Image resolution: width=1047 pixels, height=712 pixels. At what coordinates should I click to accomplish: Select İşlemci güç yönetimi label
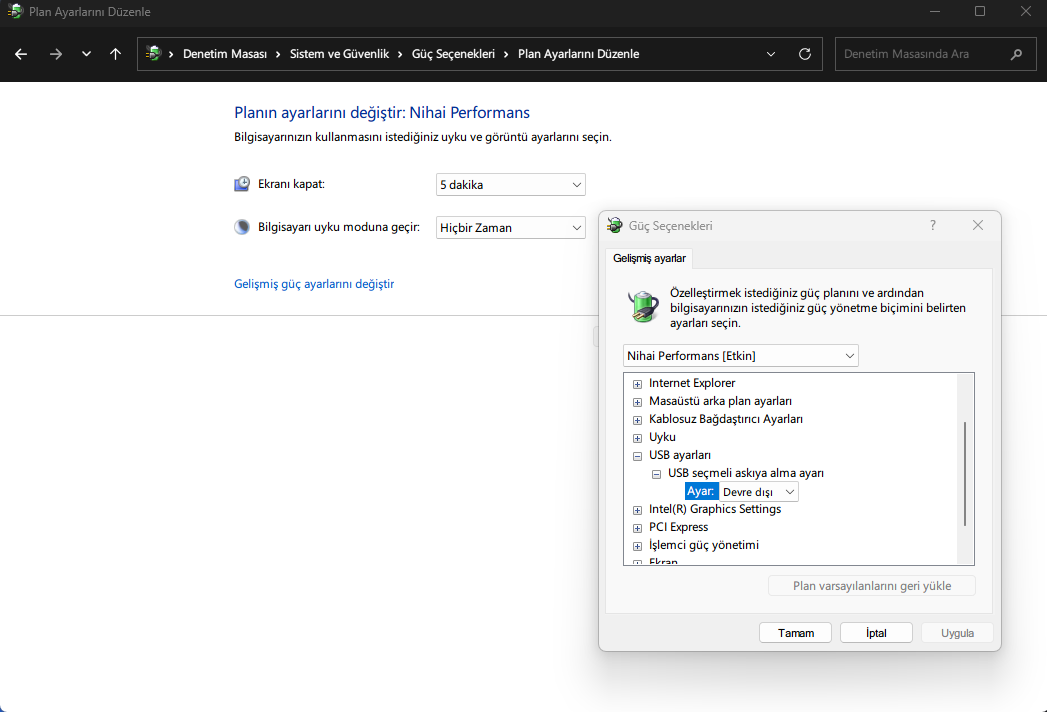(704, 546)
